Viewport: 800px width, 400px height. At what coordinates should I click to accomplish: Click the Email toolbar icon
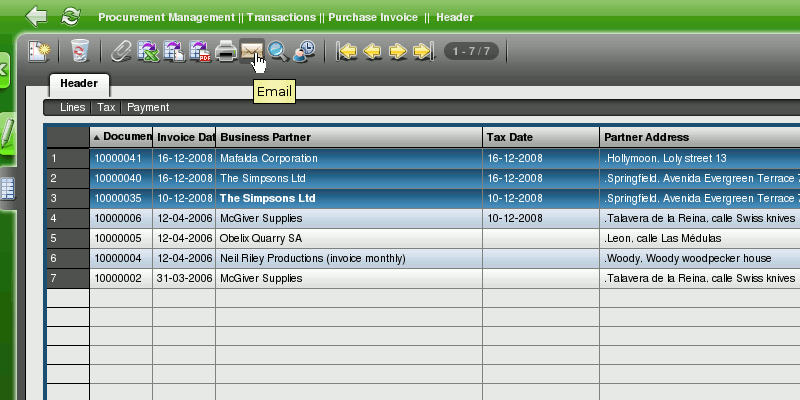(252, 51)
